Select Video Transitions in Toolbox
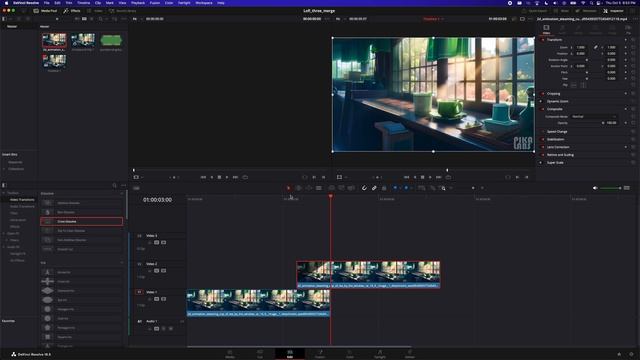The height and width of the screenshot is (360, 640). (22, 200)
